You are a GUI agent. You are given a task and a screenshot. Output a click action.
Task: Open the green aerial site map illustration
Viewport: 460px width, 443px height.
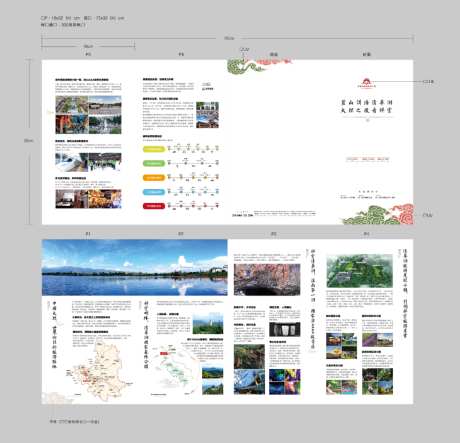click(x=360, y=271)
